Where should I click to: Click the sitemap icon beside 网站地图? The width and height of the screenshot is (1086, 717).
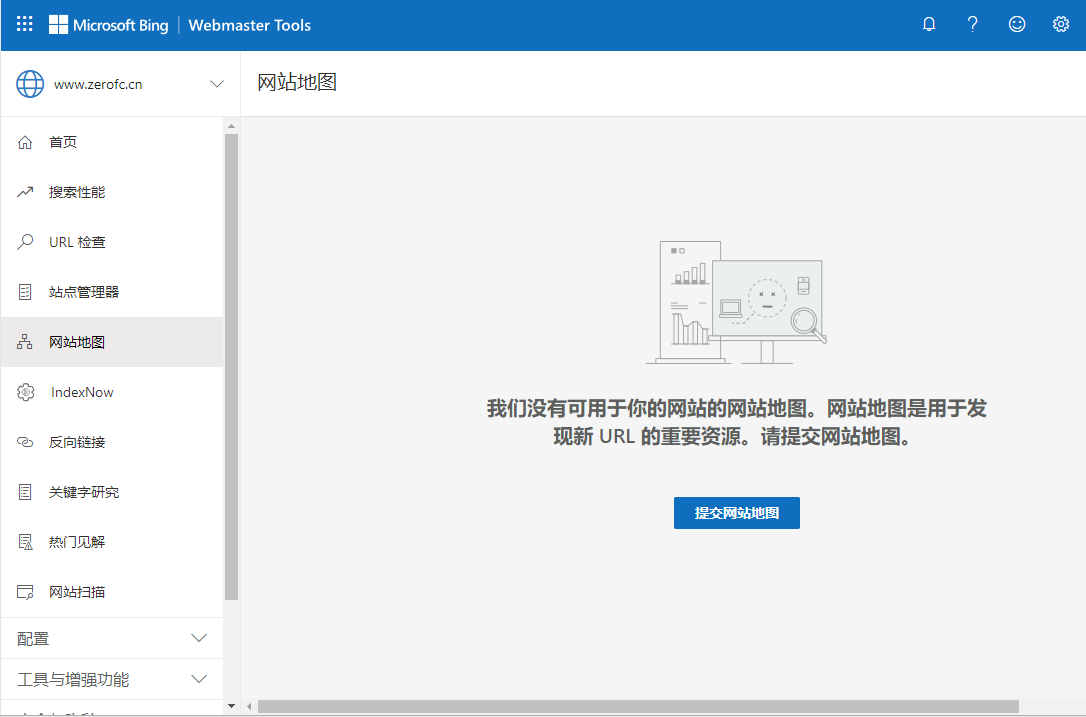(x=25, y=342)
